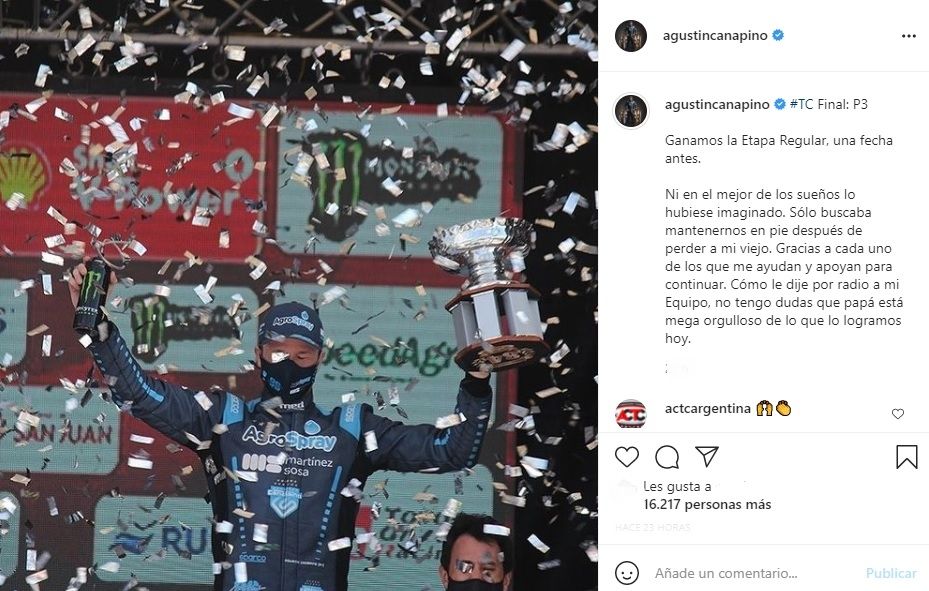Open #TC hashtag link
The image size is (929, 591).
point(801,104)
